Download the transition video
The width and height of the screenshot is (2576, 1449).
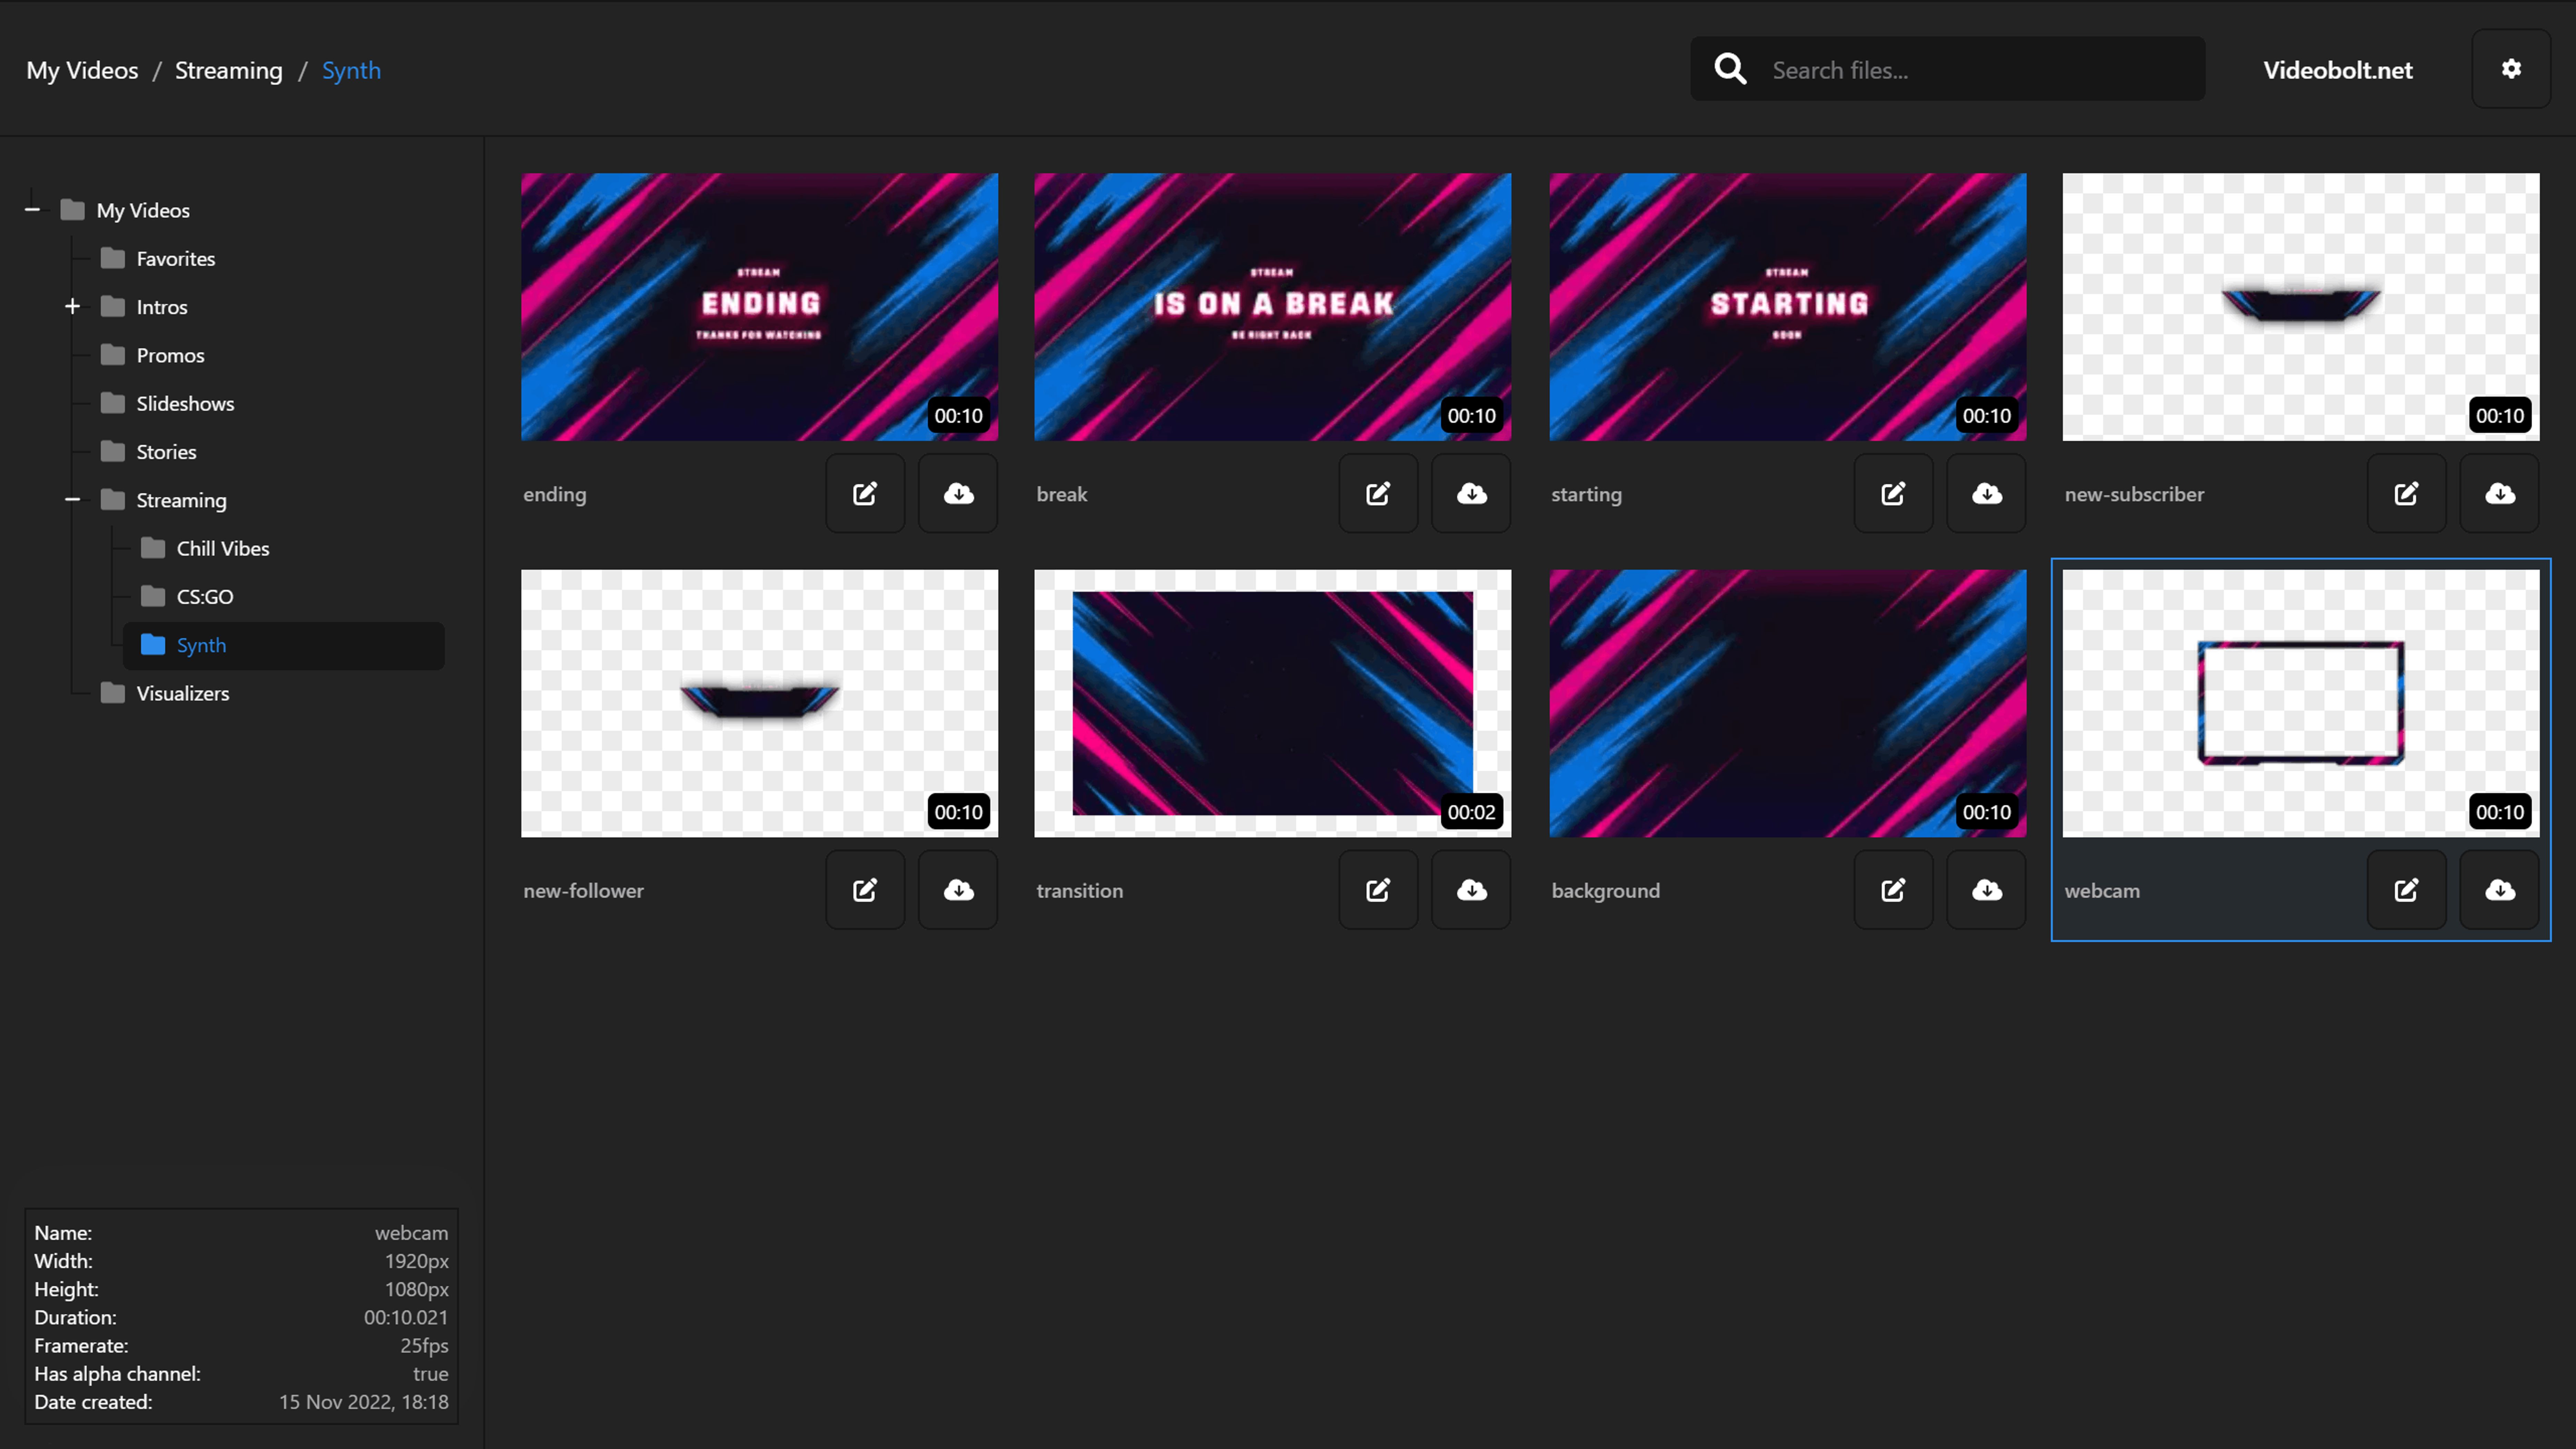pos(1471,890)
